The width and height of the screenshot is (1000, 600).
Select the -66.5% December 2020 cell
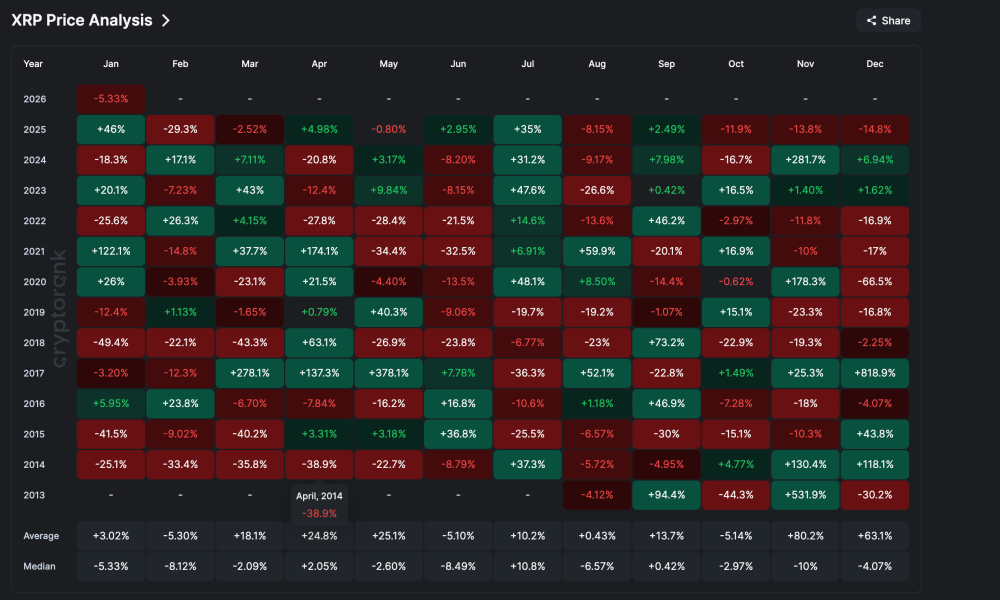[874, 281]
